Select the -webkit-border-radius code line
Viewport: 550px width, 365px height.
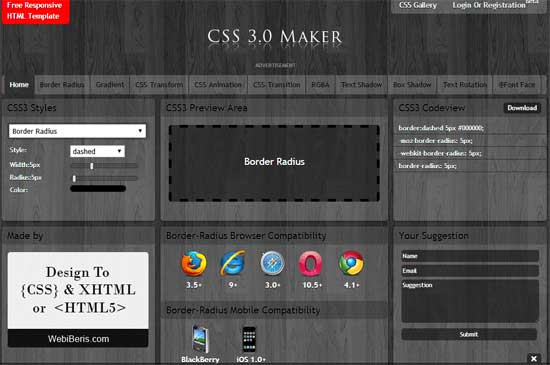pyautogui.click(x=441, y=153)
